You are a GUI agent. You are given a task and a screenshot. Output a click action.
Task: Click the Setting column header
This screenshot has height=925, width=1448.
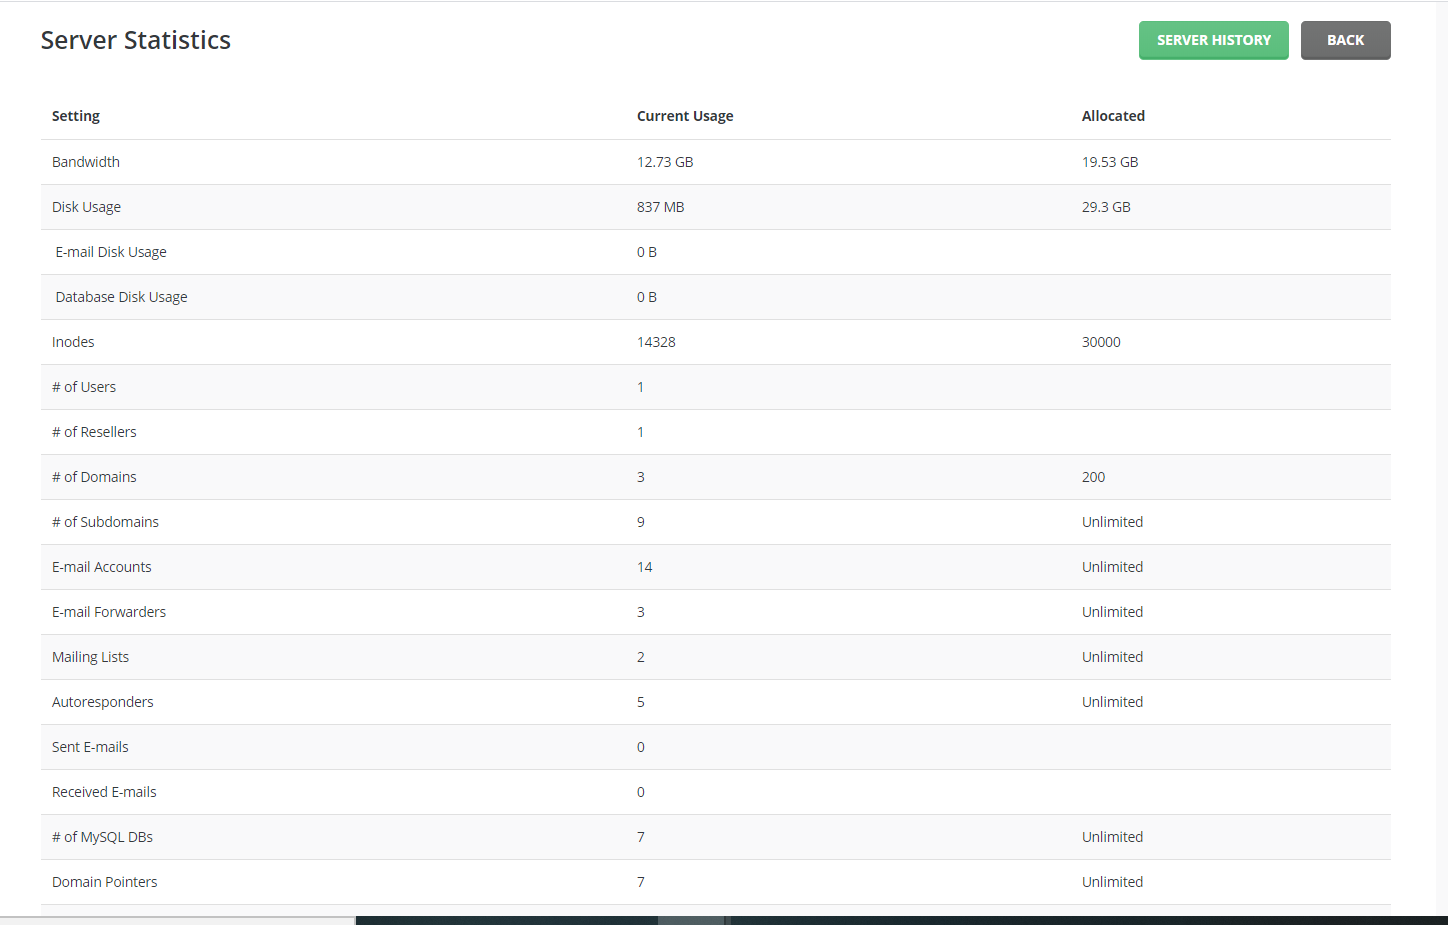76,116
